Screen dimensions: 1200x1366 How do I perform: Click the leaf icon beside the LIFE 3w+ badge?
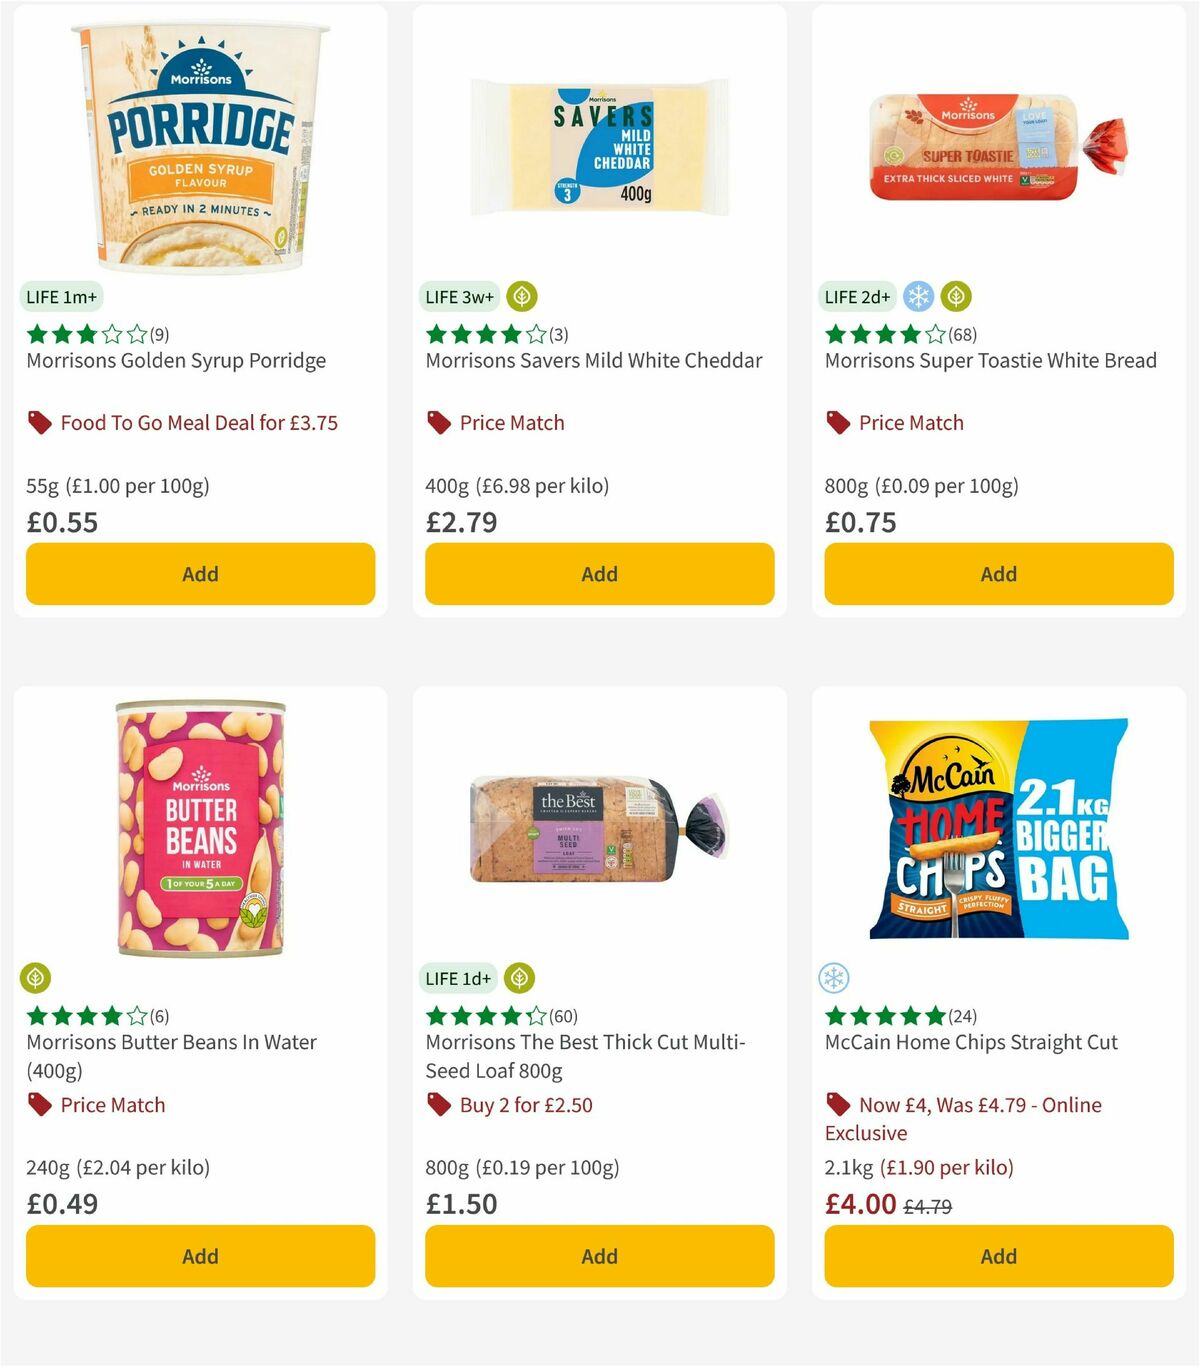tap(520, 296)
